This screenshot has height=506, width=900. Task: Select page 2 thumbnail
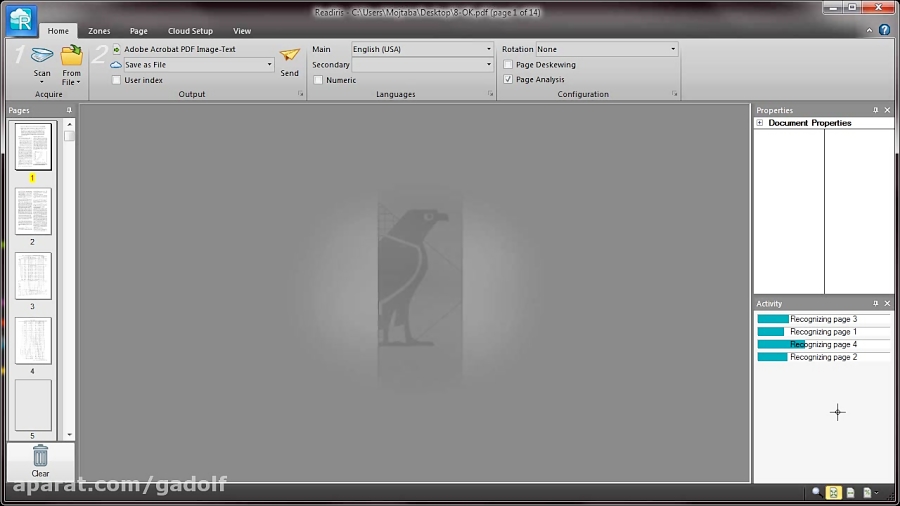click(33, 211)
